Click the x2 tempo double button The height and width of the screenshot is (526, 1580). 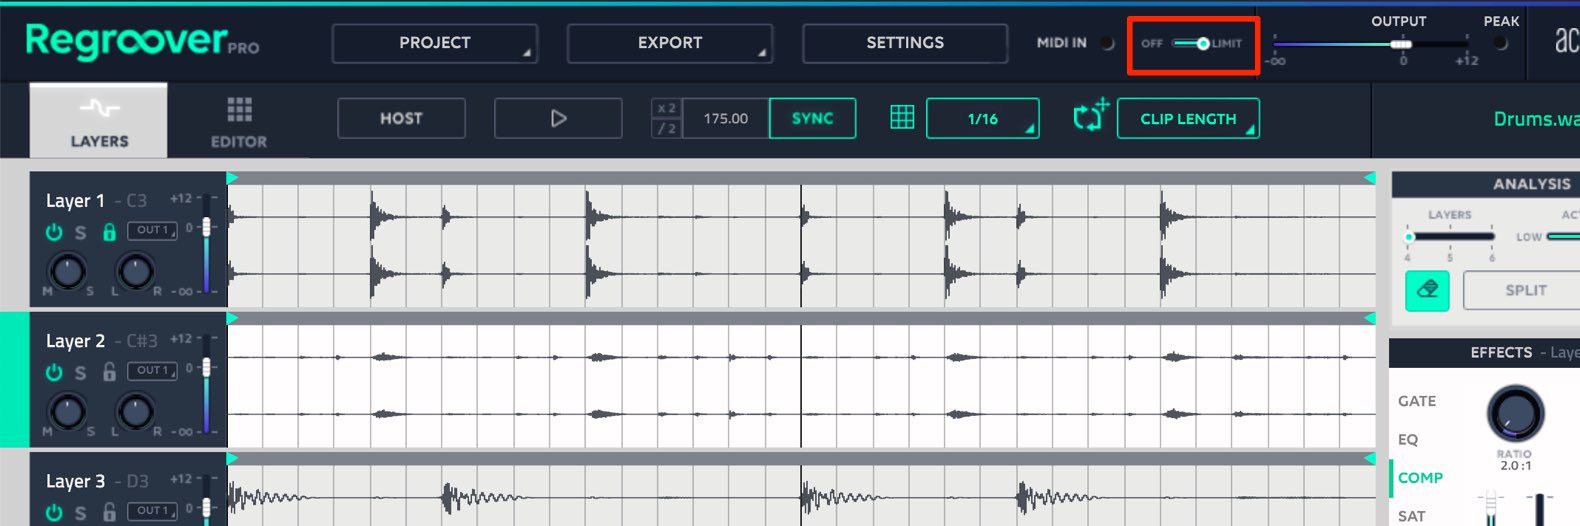tap(667, 108)
